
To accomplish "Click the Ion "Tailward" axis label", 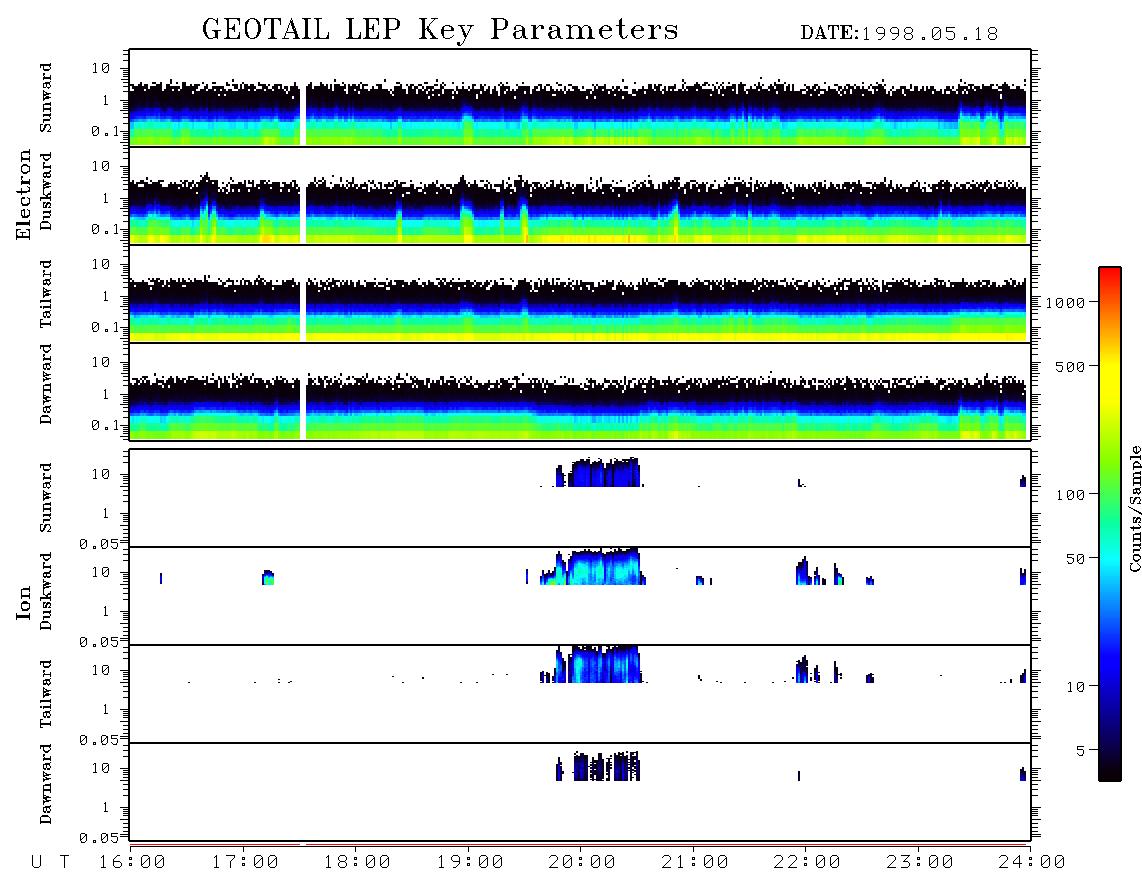I will coord(46,694).
